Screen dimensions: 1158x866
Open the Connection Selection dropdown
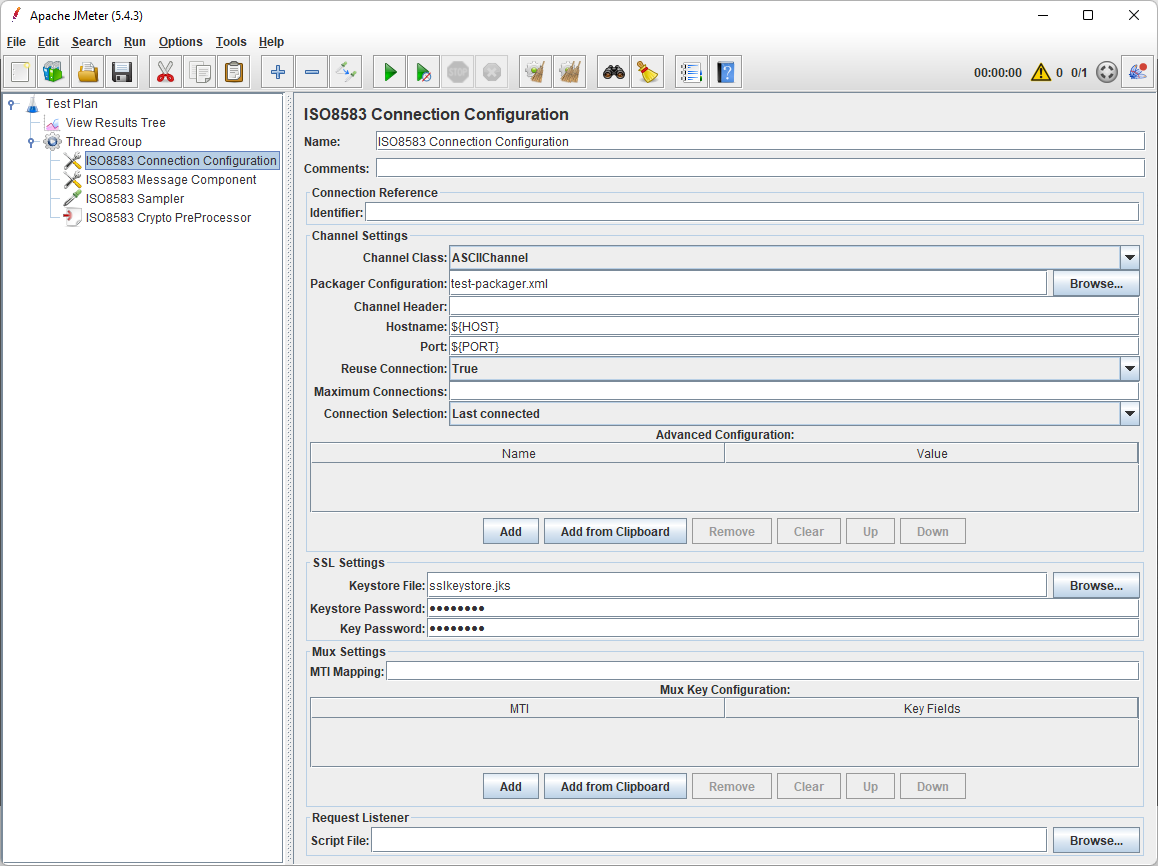[1129, 413]
